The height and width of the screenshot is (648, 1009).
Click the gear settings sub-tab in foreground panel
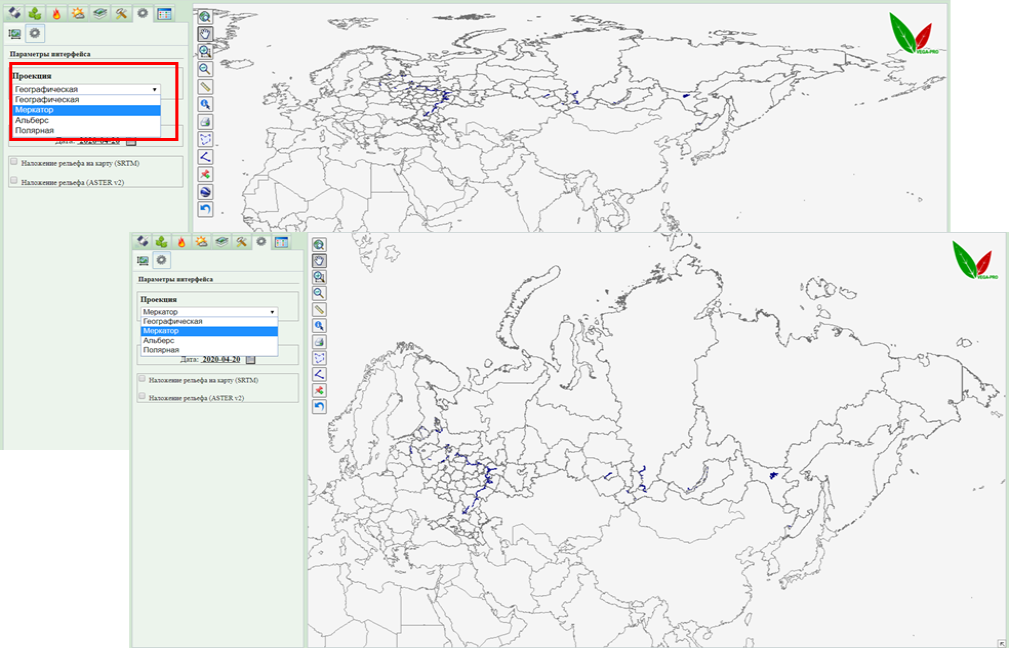click(x=161, y=260)
